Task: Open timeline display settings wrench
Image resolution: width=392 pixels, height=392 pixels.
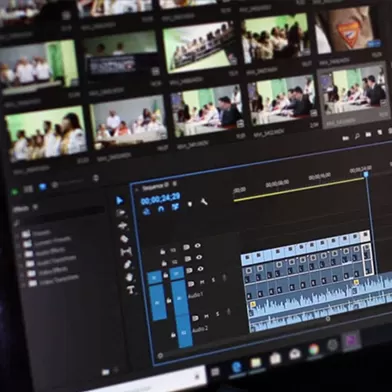Action: (204, 202)
